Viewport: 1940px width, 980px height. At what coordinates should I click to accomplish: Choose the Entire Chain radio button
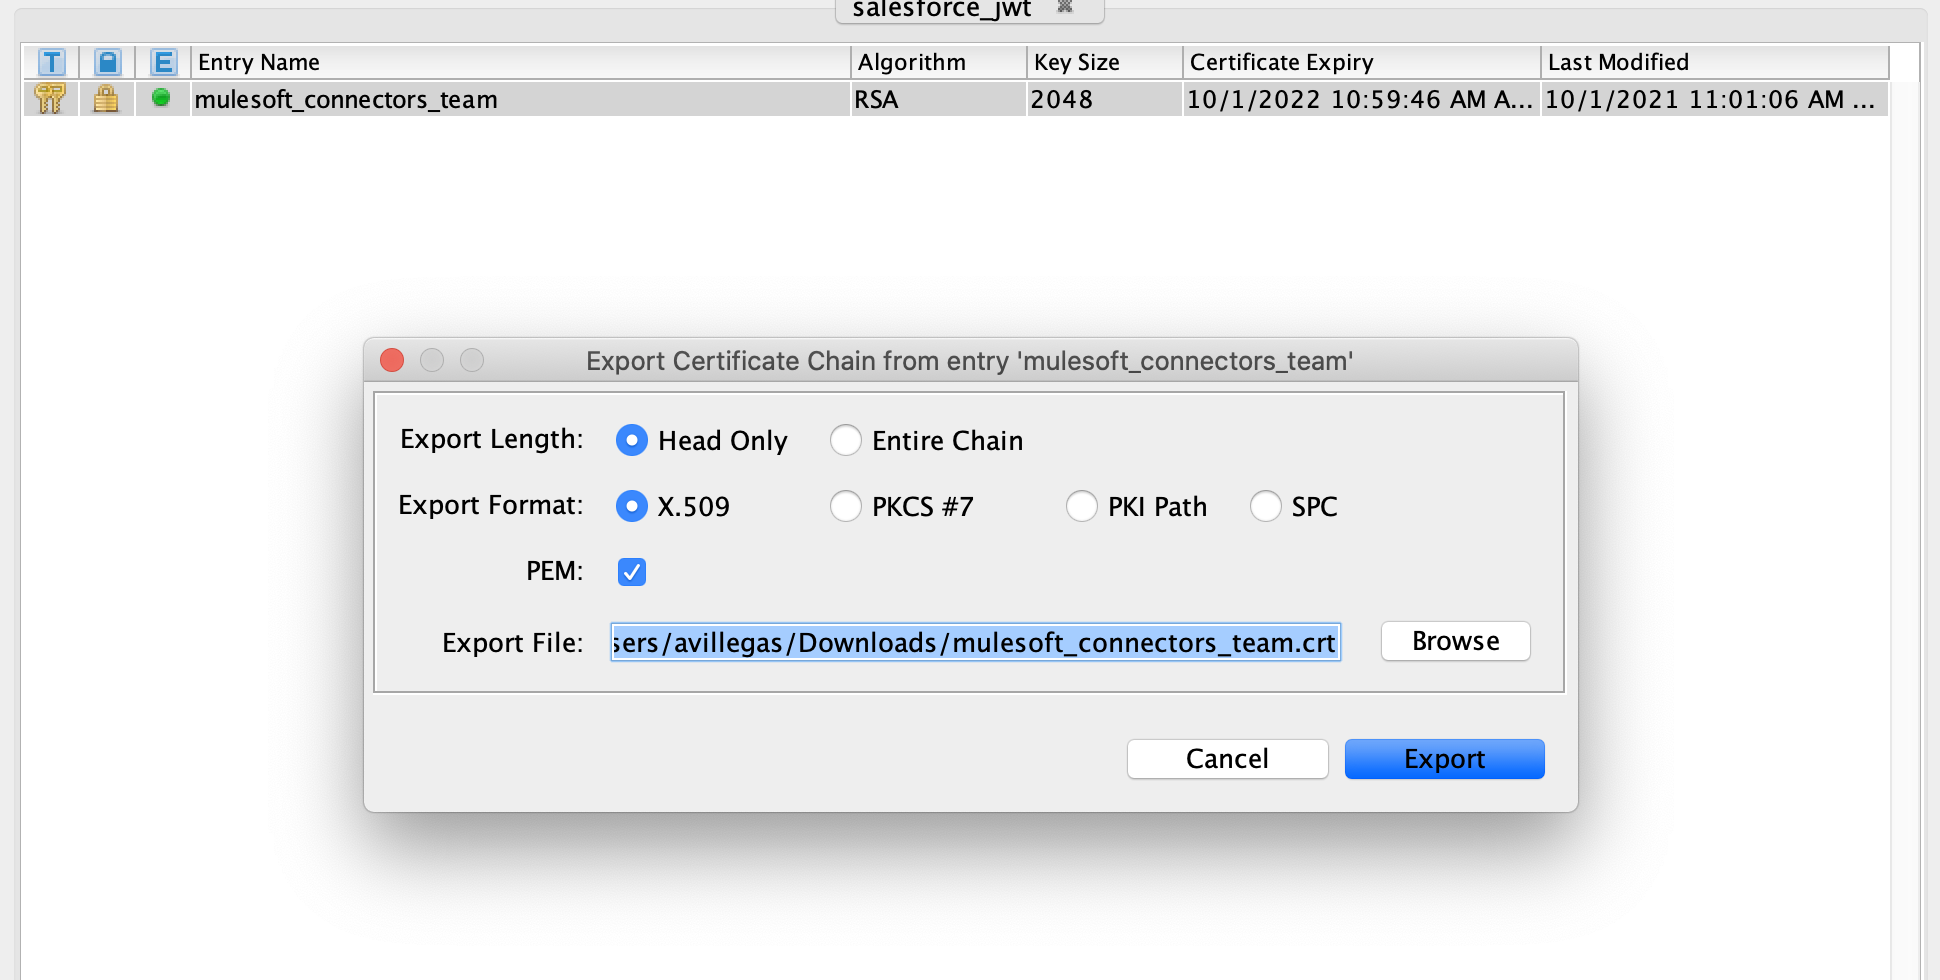tap(846, 440)
